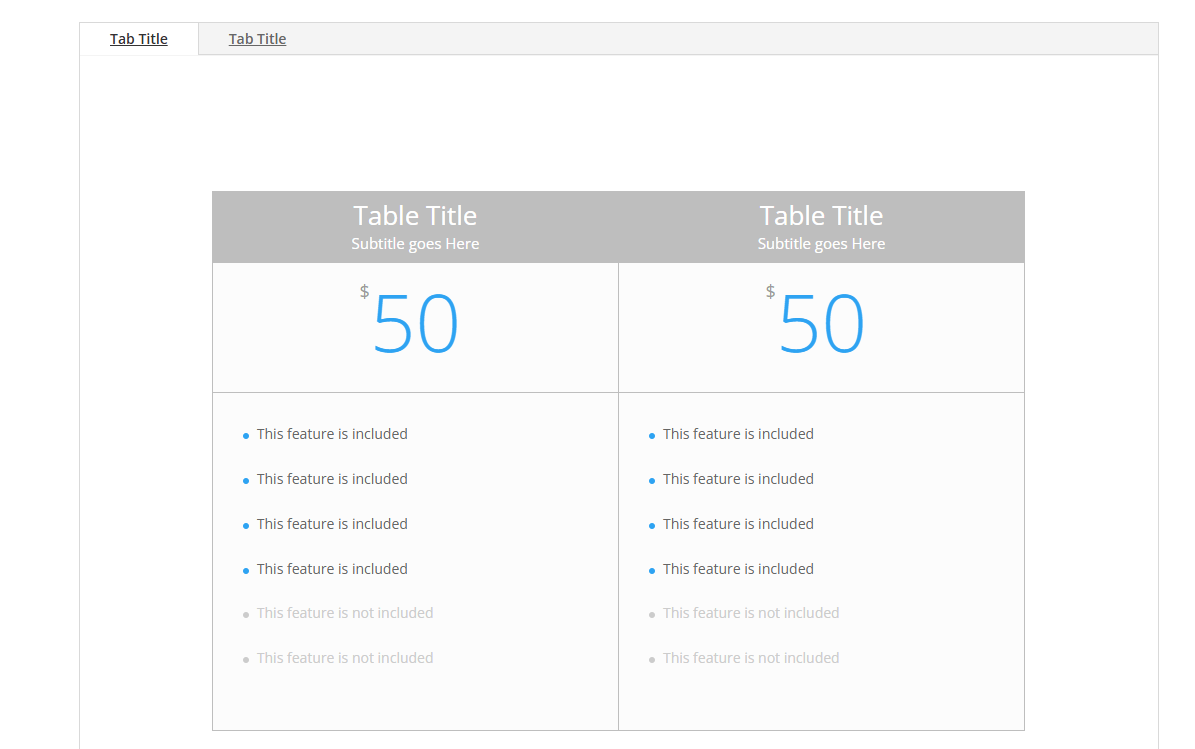Select right column's Subtitle goes Here text
Image resolution: width=1195 pixels, height=749 pixels.
click(821, 244)
